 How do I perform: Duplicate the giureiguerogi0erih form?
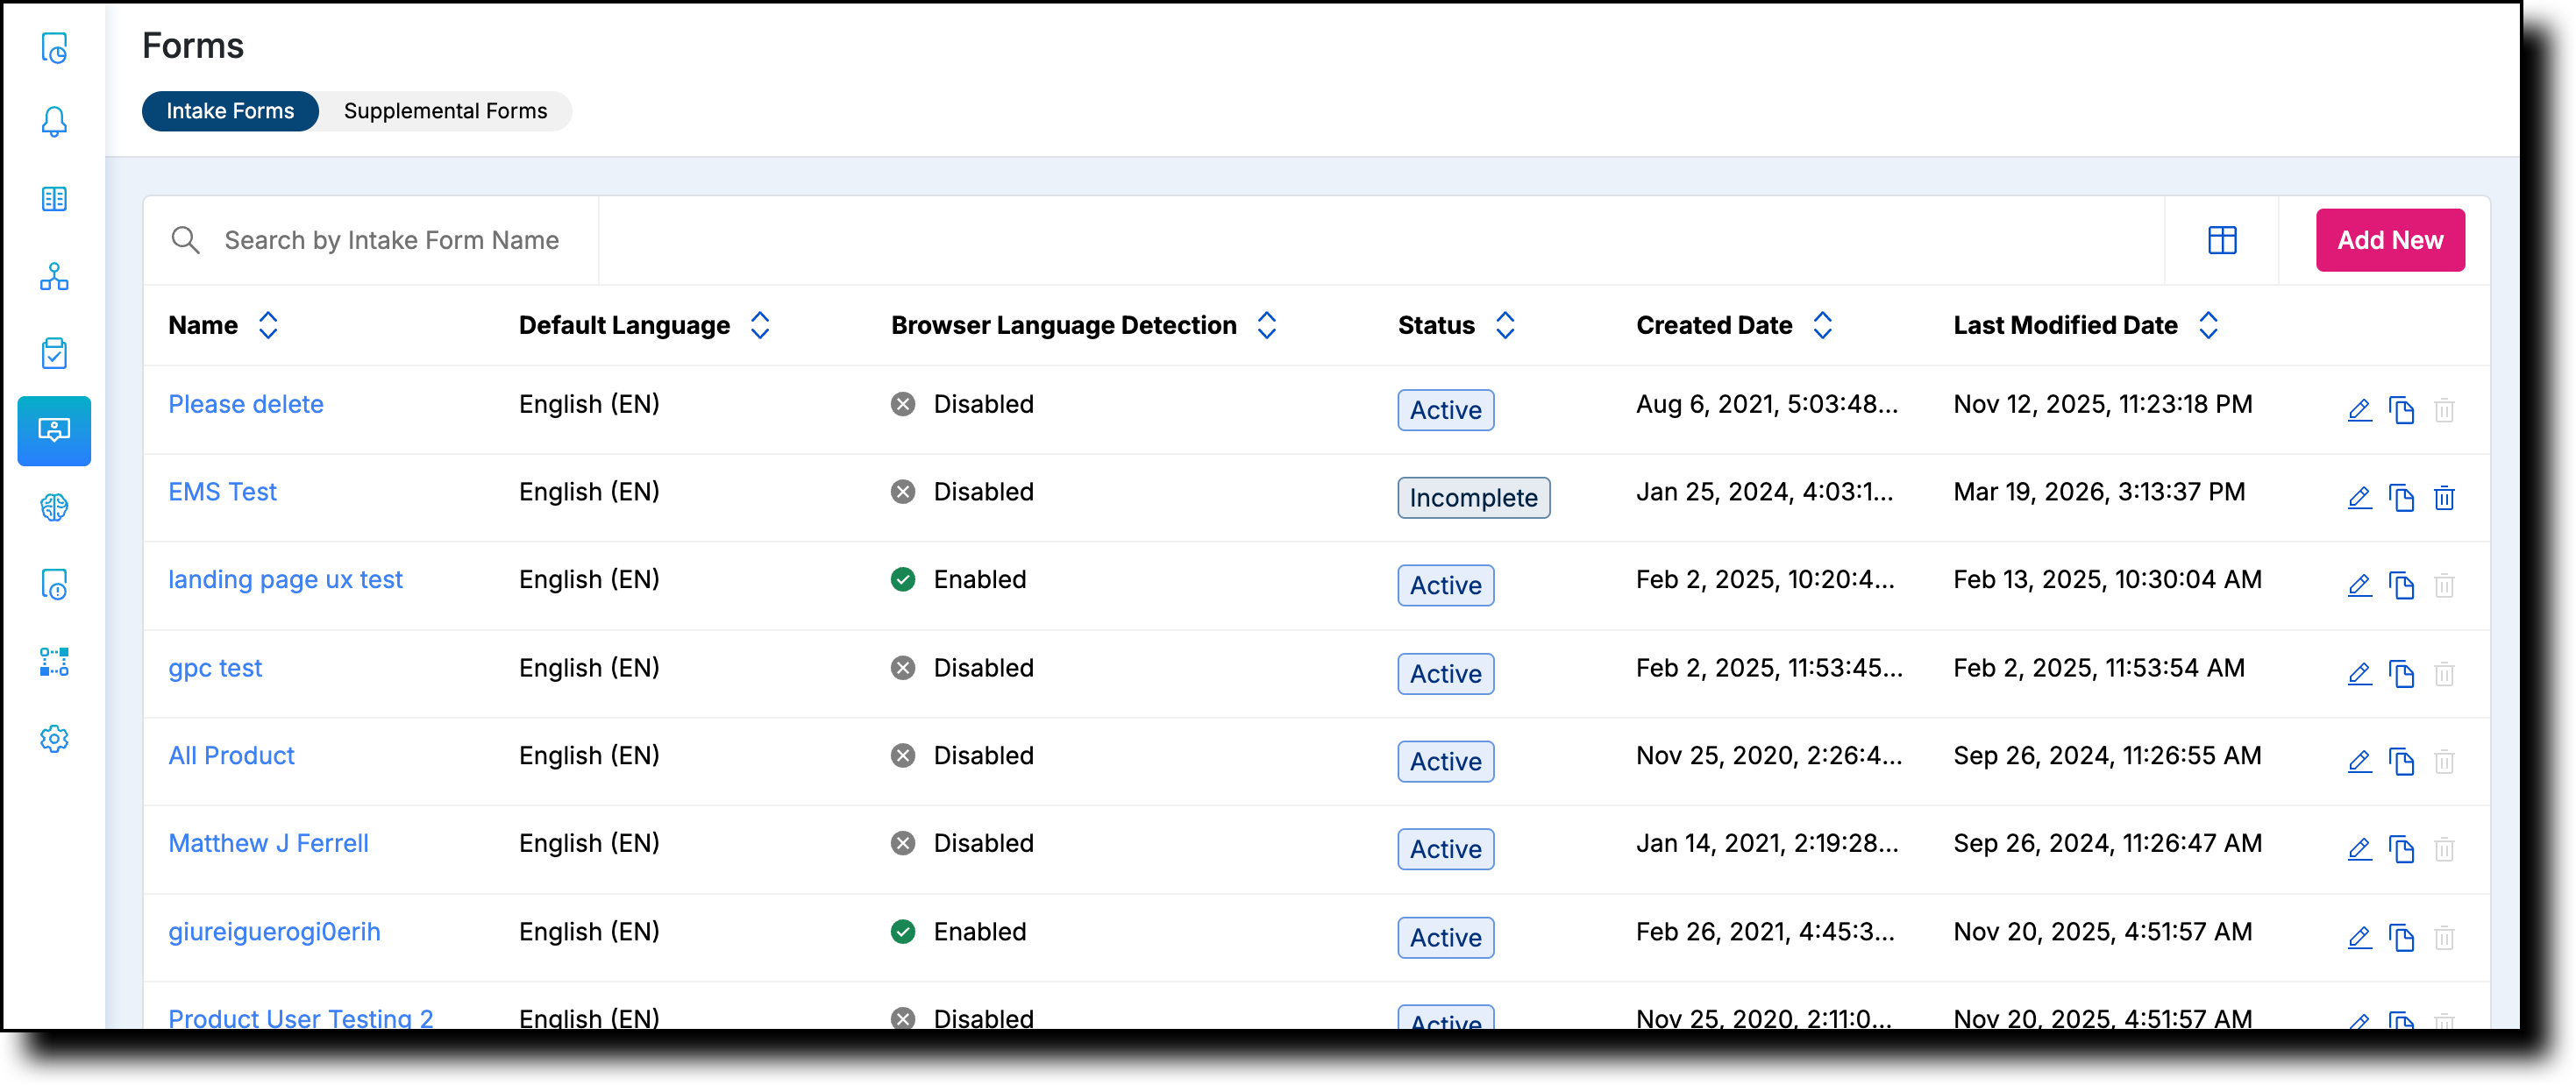[2401, 938]
